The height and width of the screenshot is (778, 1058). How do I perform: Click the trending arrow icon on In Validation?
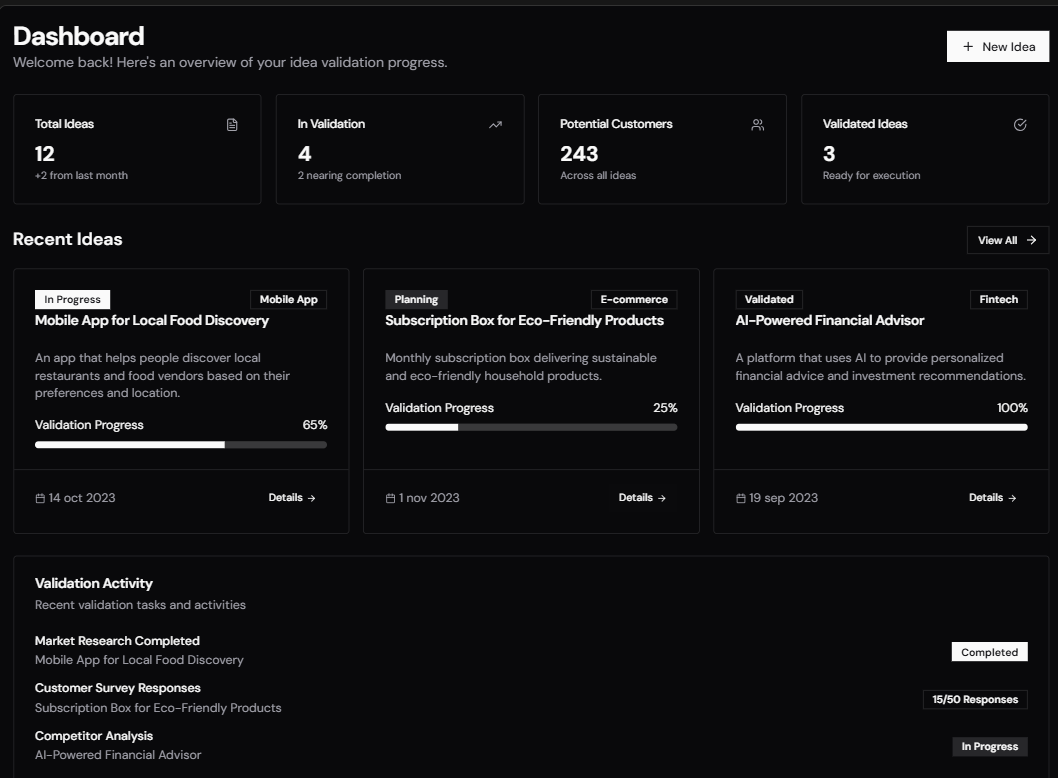(495, 125)
